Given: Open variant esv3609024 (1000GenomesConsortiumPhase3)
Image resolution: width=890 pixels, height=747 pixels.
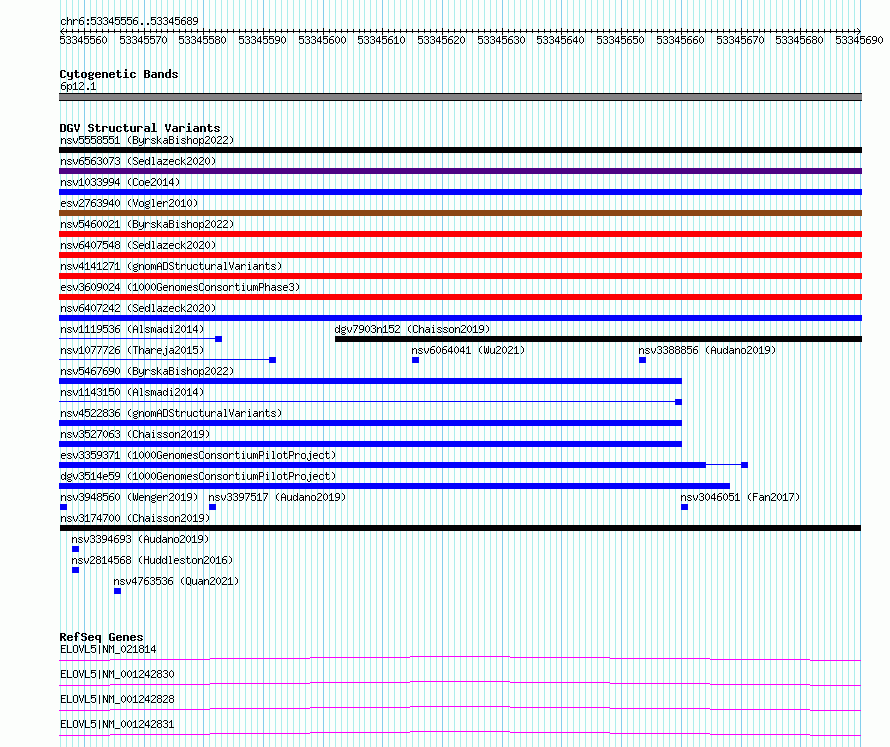Looking at the screenshot, I should [x=180, y=287].
